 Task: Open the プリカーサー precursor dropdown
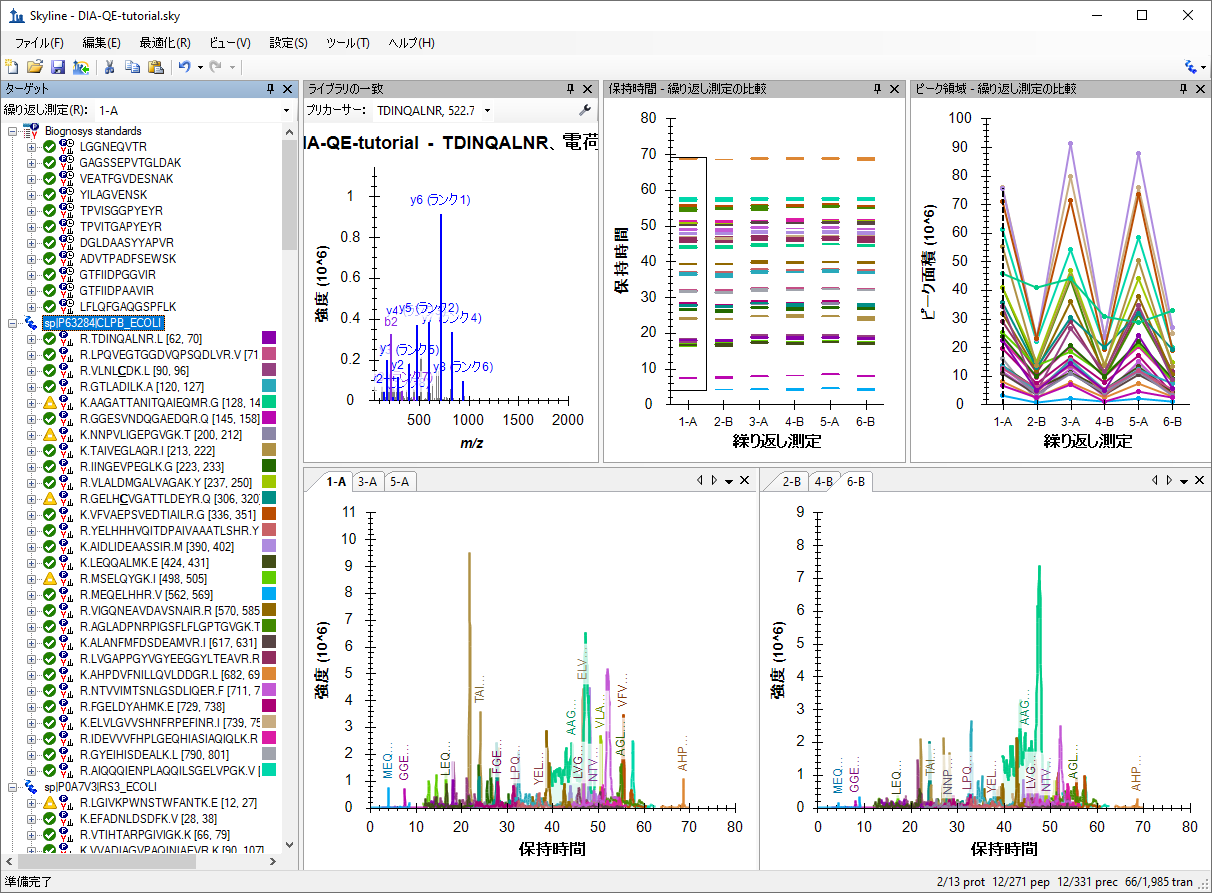486,110
